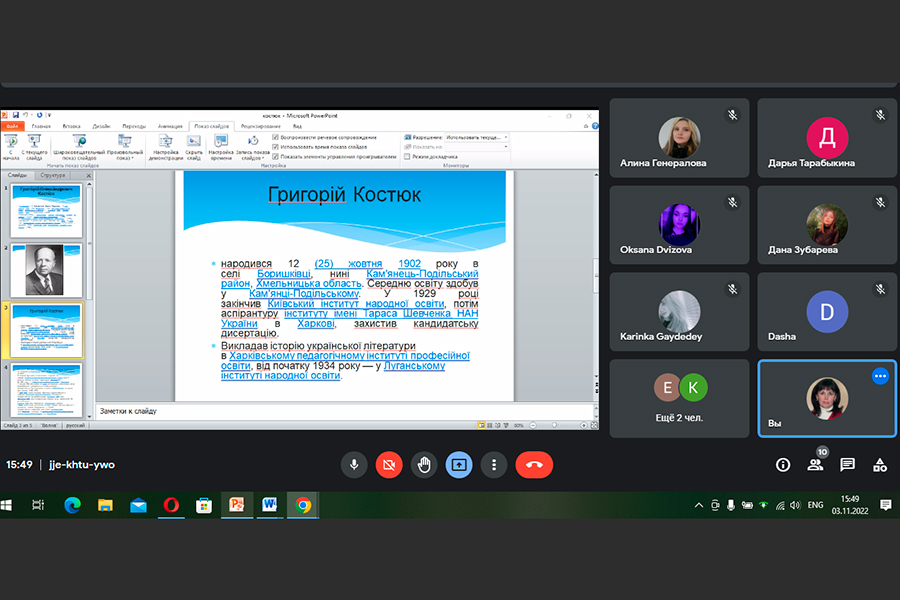Follow the 1902 hyperlink on the slide

[409, 264]
